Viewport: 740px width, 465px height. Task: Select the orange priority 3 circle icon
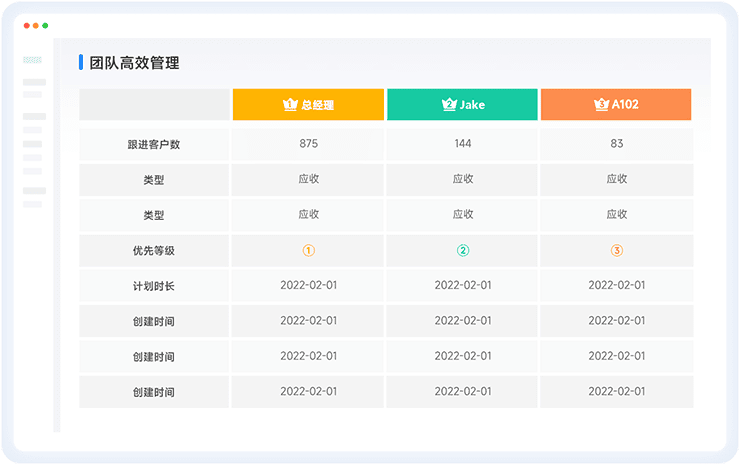coord(616,251)
